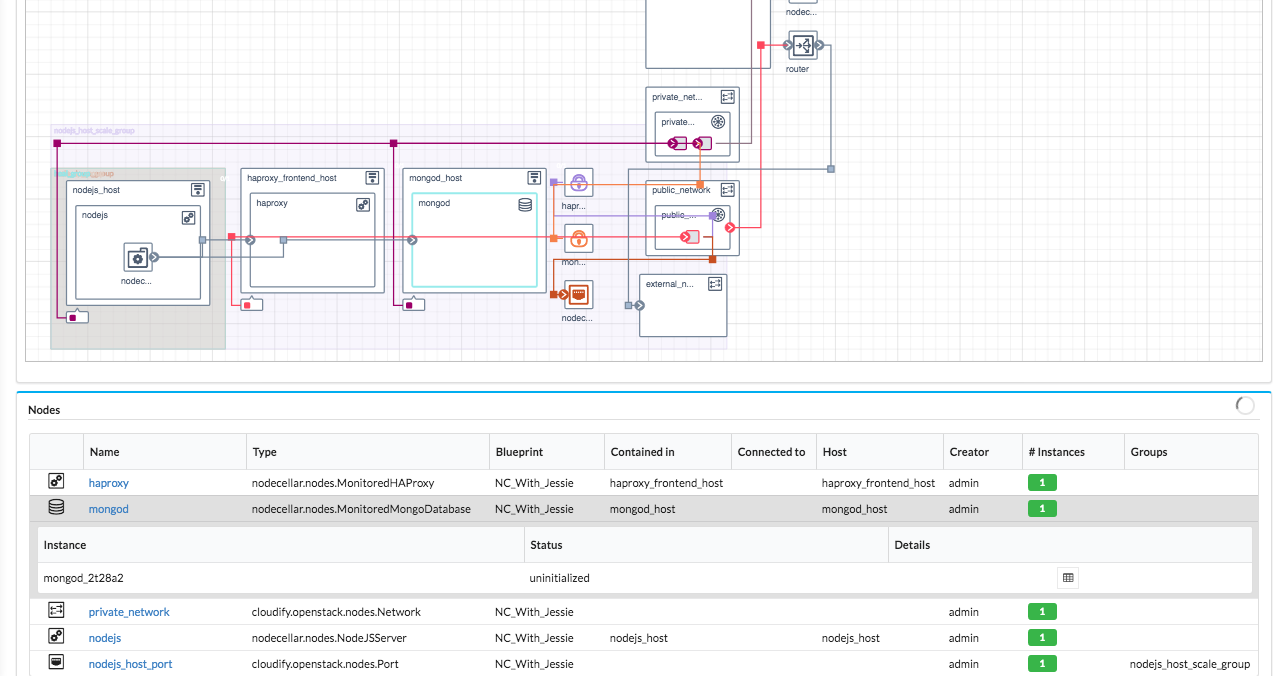Click the haproxy row type icon
The width and height of the screenshot is (1288, 676).
click(x=56, y=481)
